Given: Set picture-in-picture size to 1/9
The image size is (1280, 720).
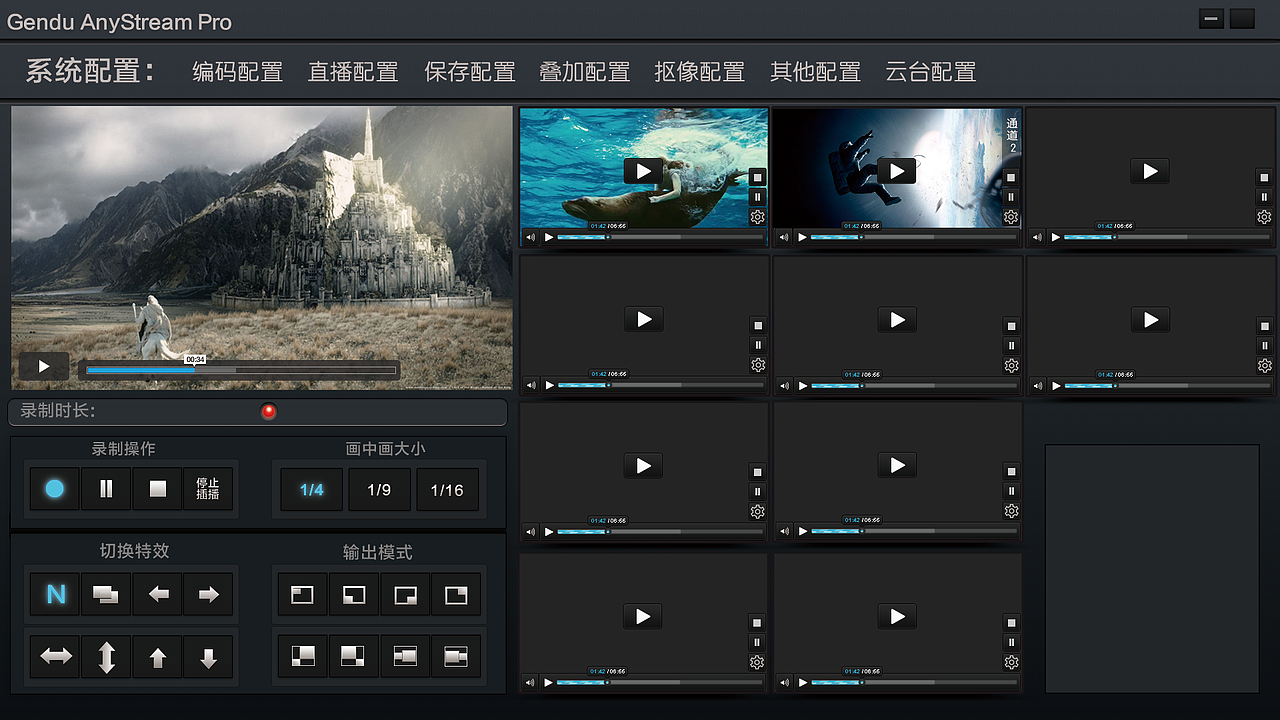Looking at the screenshot, I should tap(379, 490).
